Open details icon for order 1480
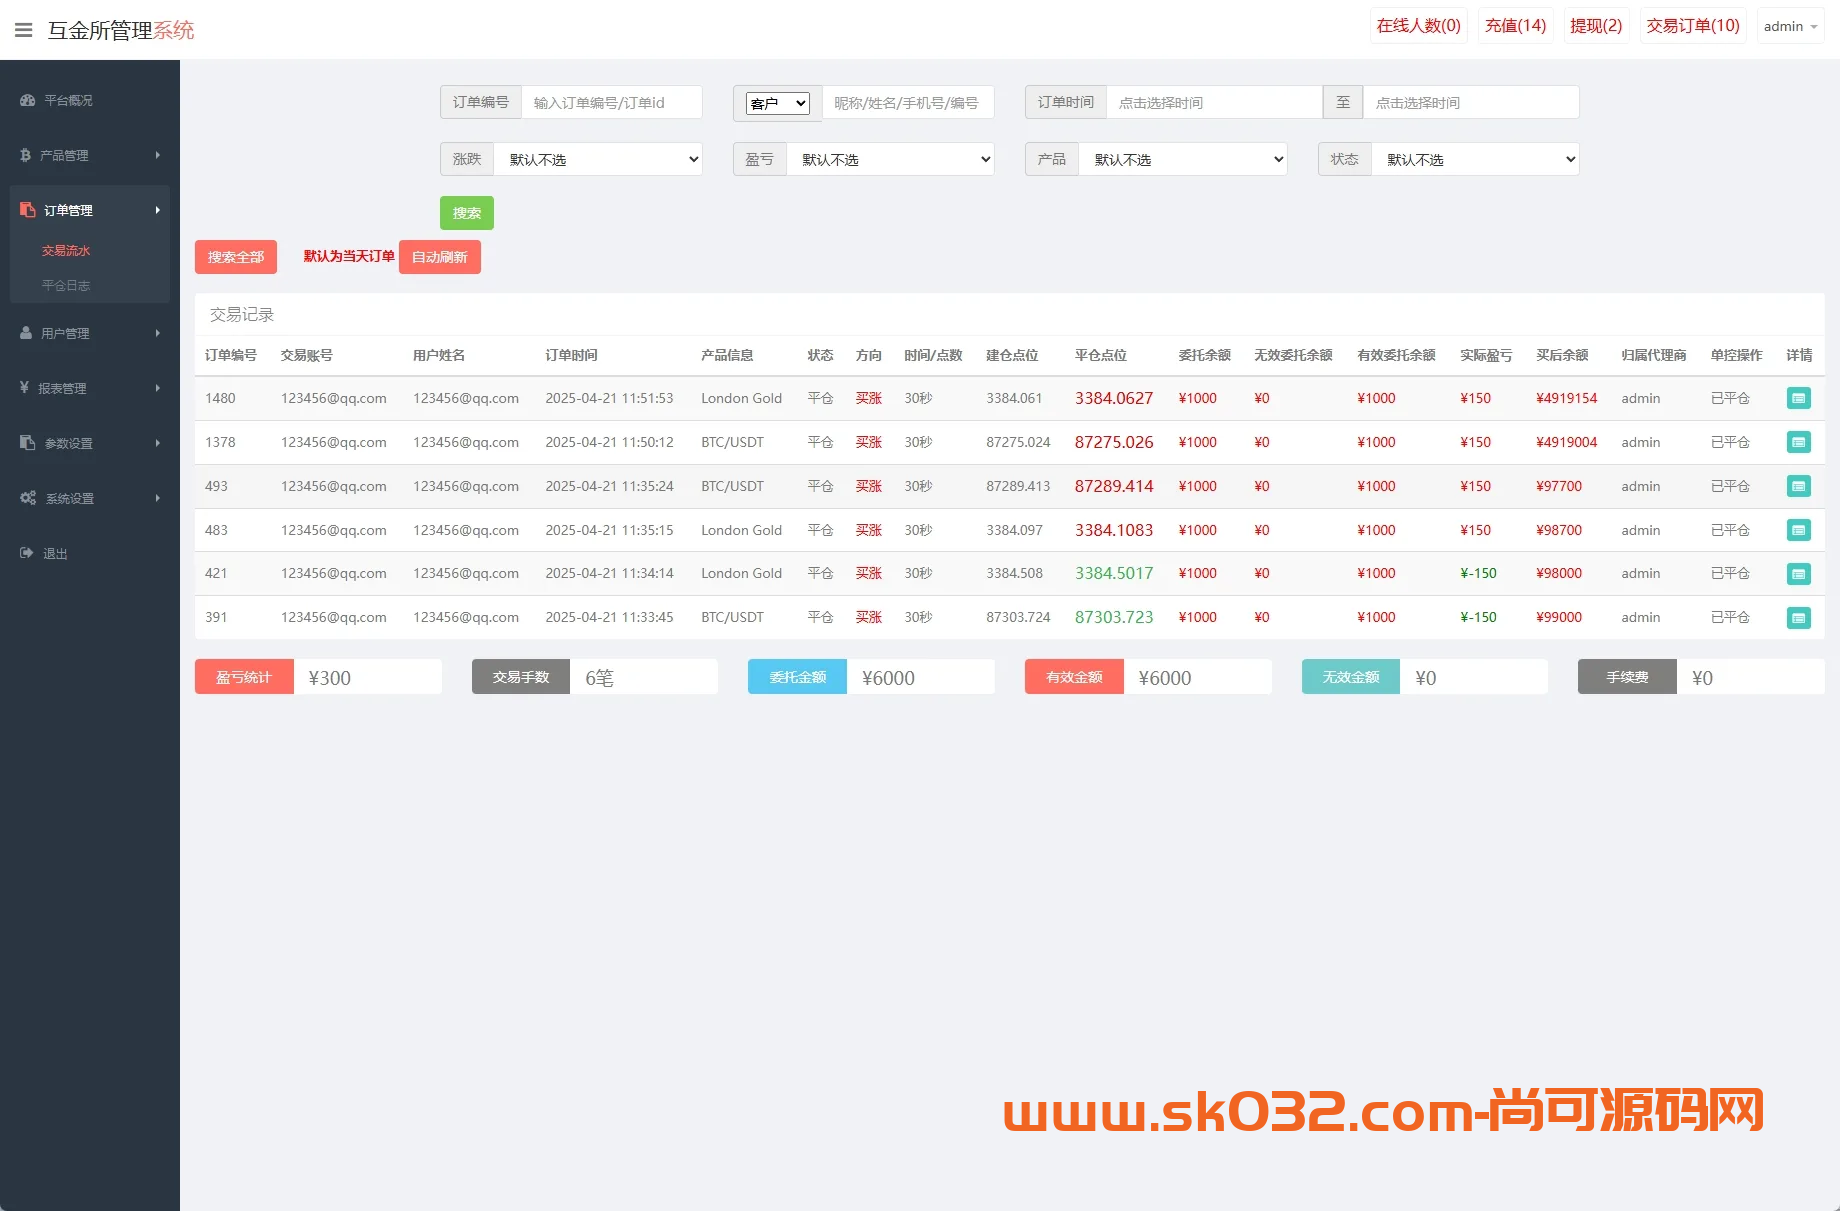This screenshot has width=1840, height=1211. (1798, 398)
